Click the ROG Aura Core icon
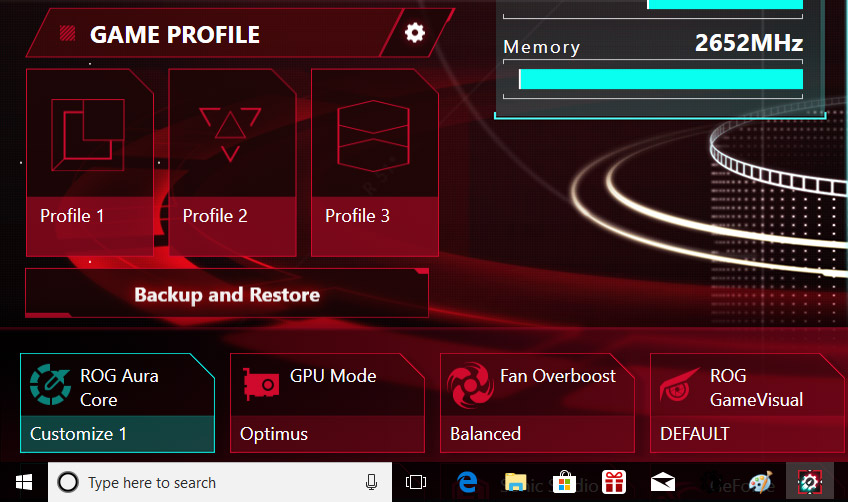 [49, 385]
